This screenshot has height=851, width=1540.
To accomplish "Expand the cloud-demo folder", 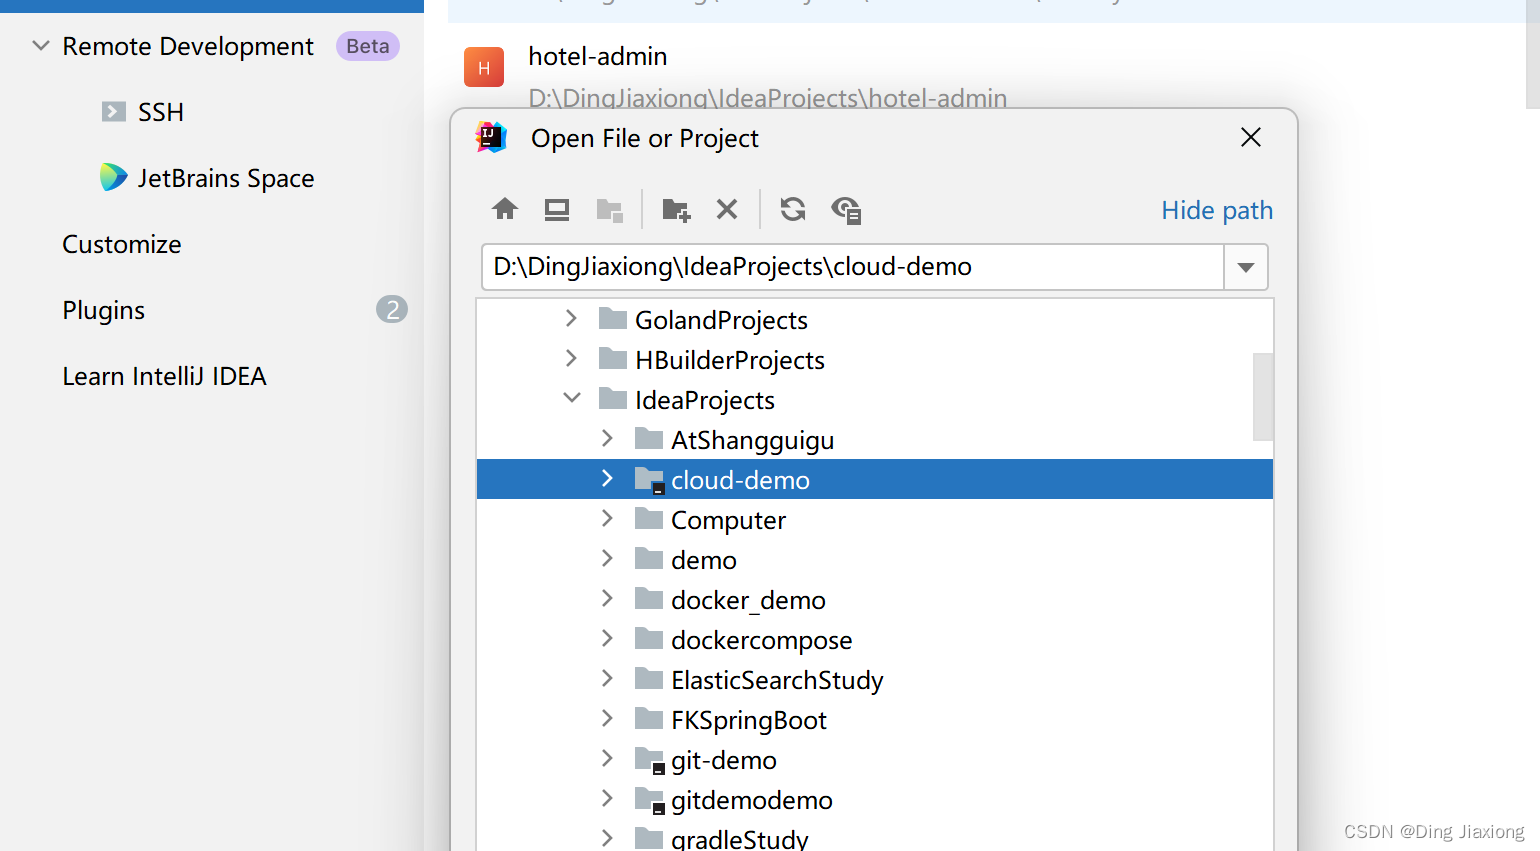I will click(607, 478).
